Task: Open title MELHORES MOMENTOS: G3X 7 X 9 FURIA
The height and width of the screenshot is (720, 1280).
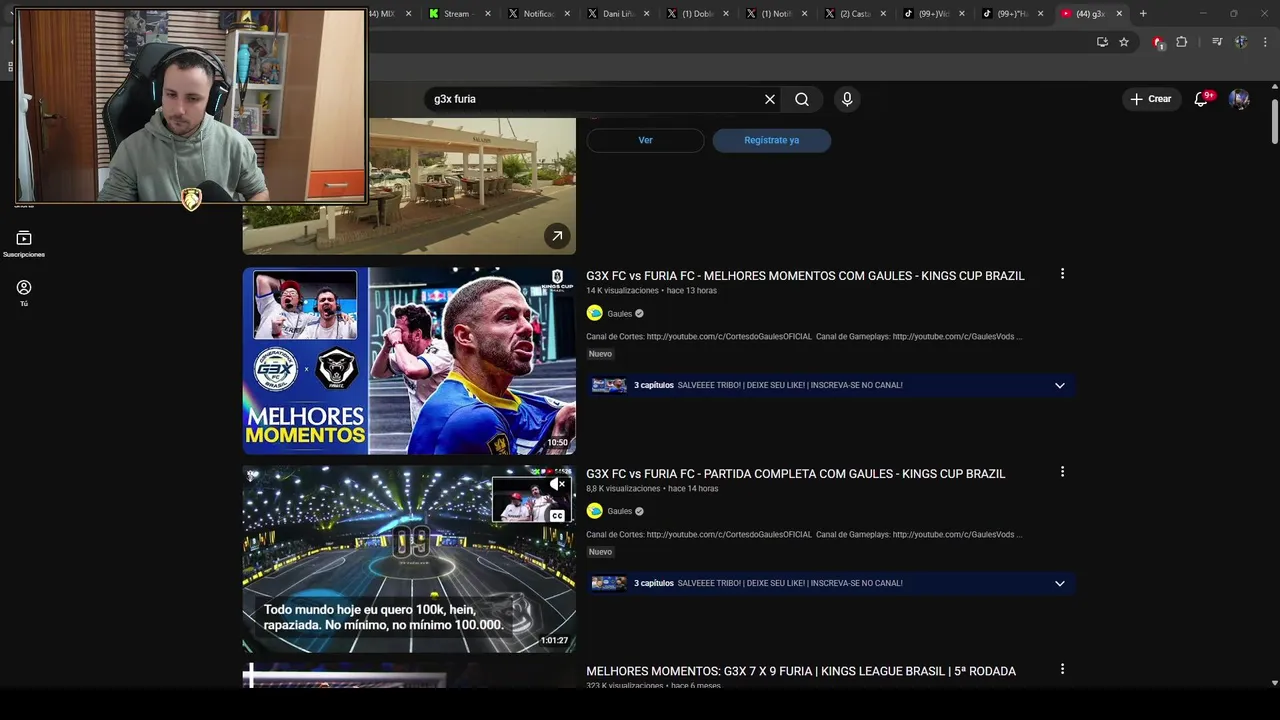Action: [800, 671]
